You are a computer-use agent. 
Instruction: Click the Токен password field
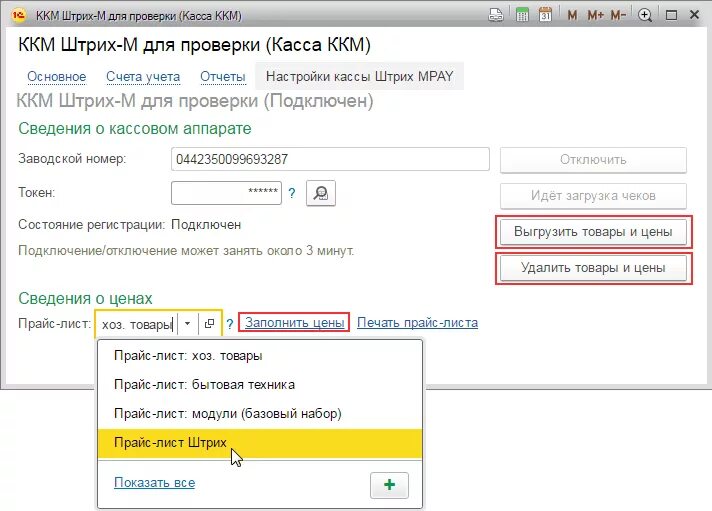[x=226, y=193]
